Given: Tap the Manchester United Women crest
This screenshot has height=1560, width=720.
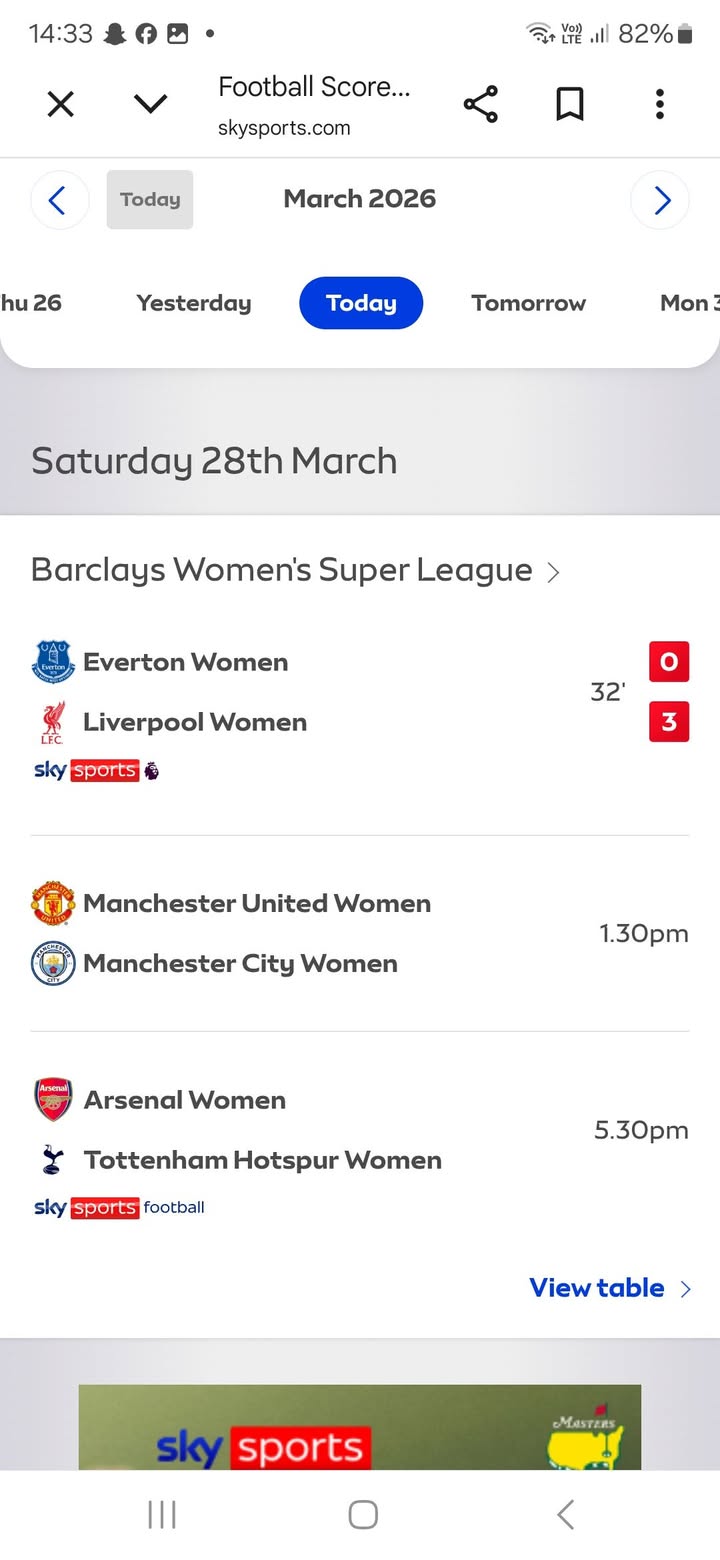Looking at the screenshot, I should (53, 904).
